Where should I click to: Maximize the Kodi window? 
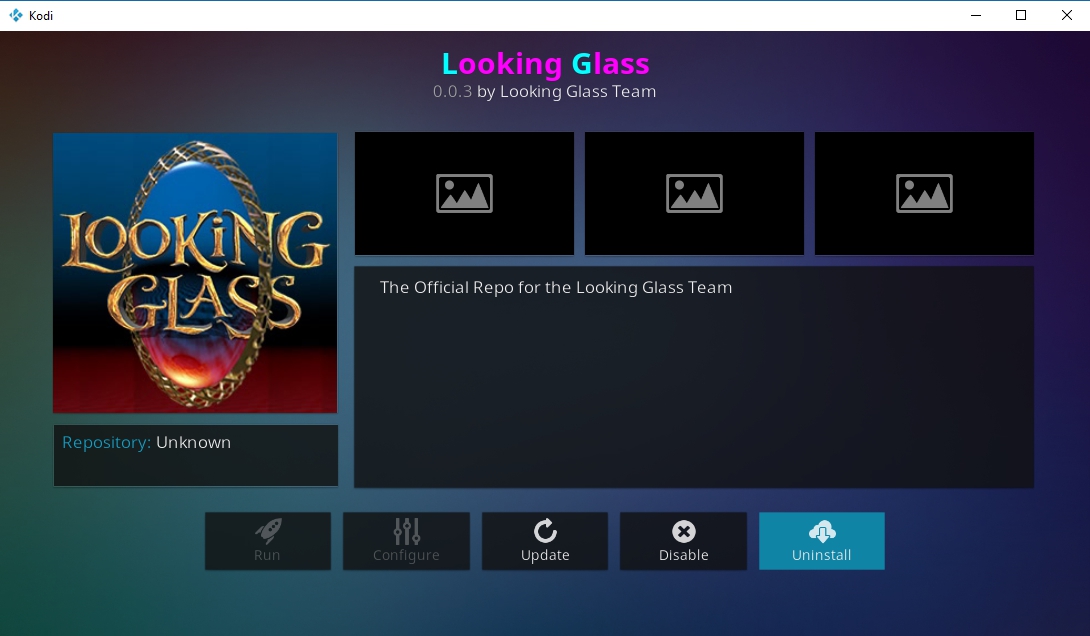(1021, 15)
